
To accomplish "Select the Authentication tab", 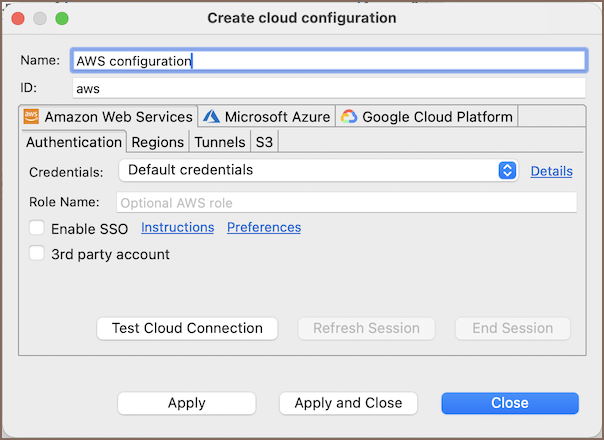I will click(74, 142).
